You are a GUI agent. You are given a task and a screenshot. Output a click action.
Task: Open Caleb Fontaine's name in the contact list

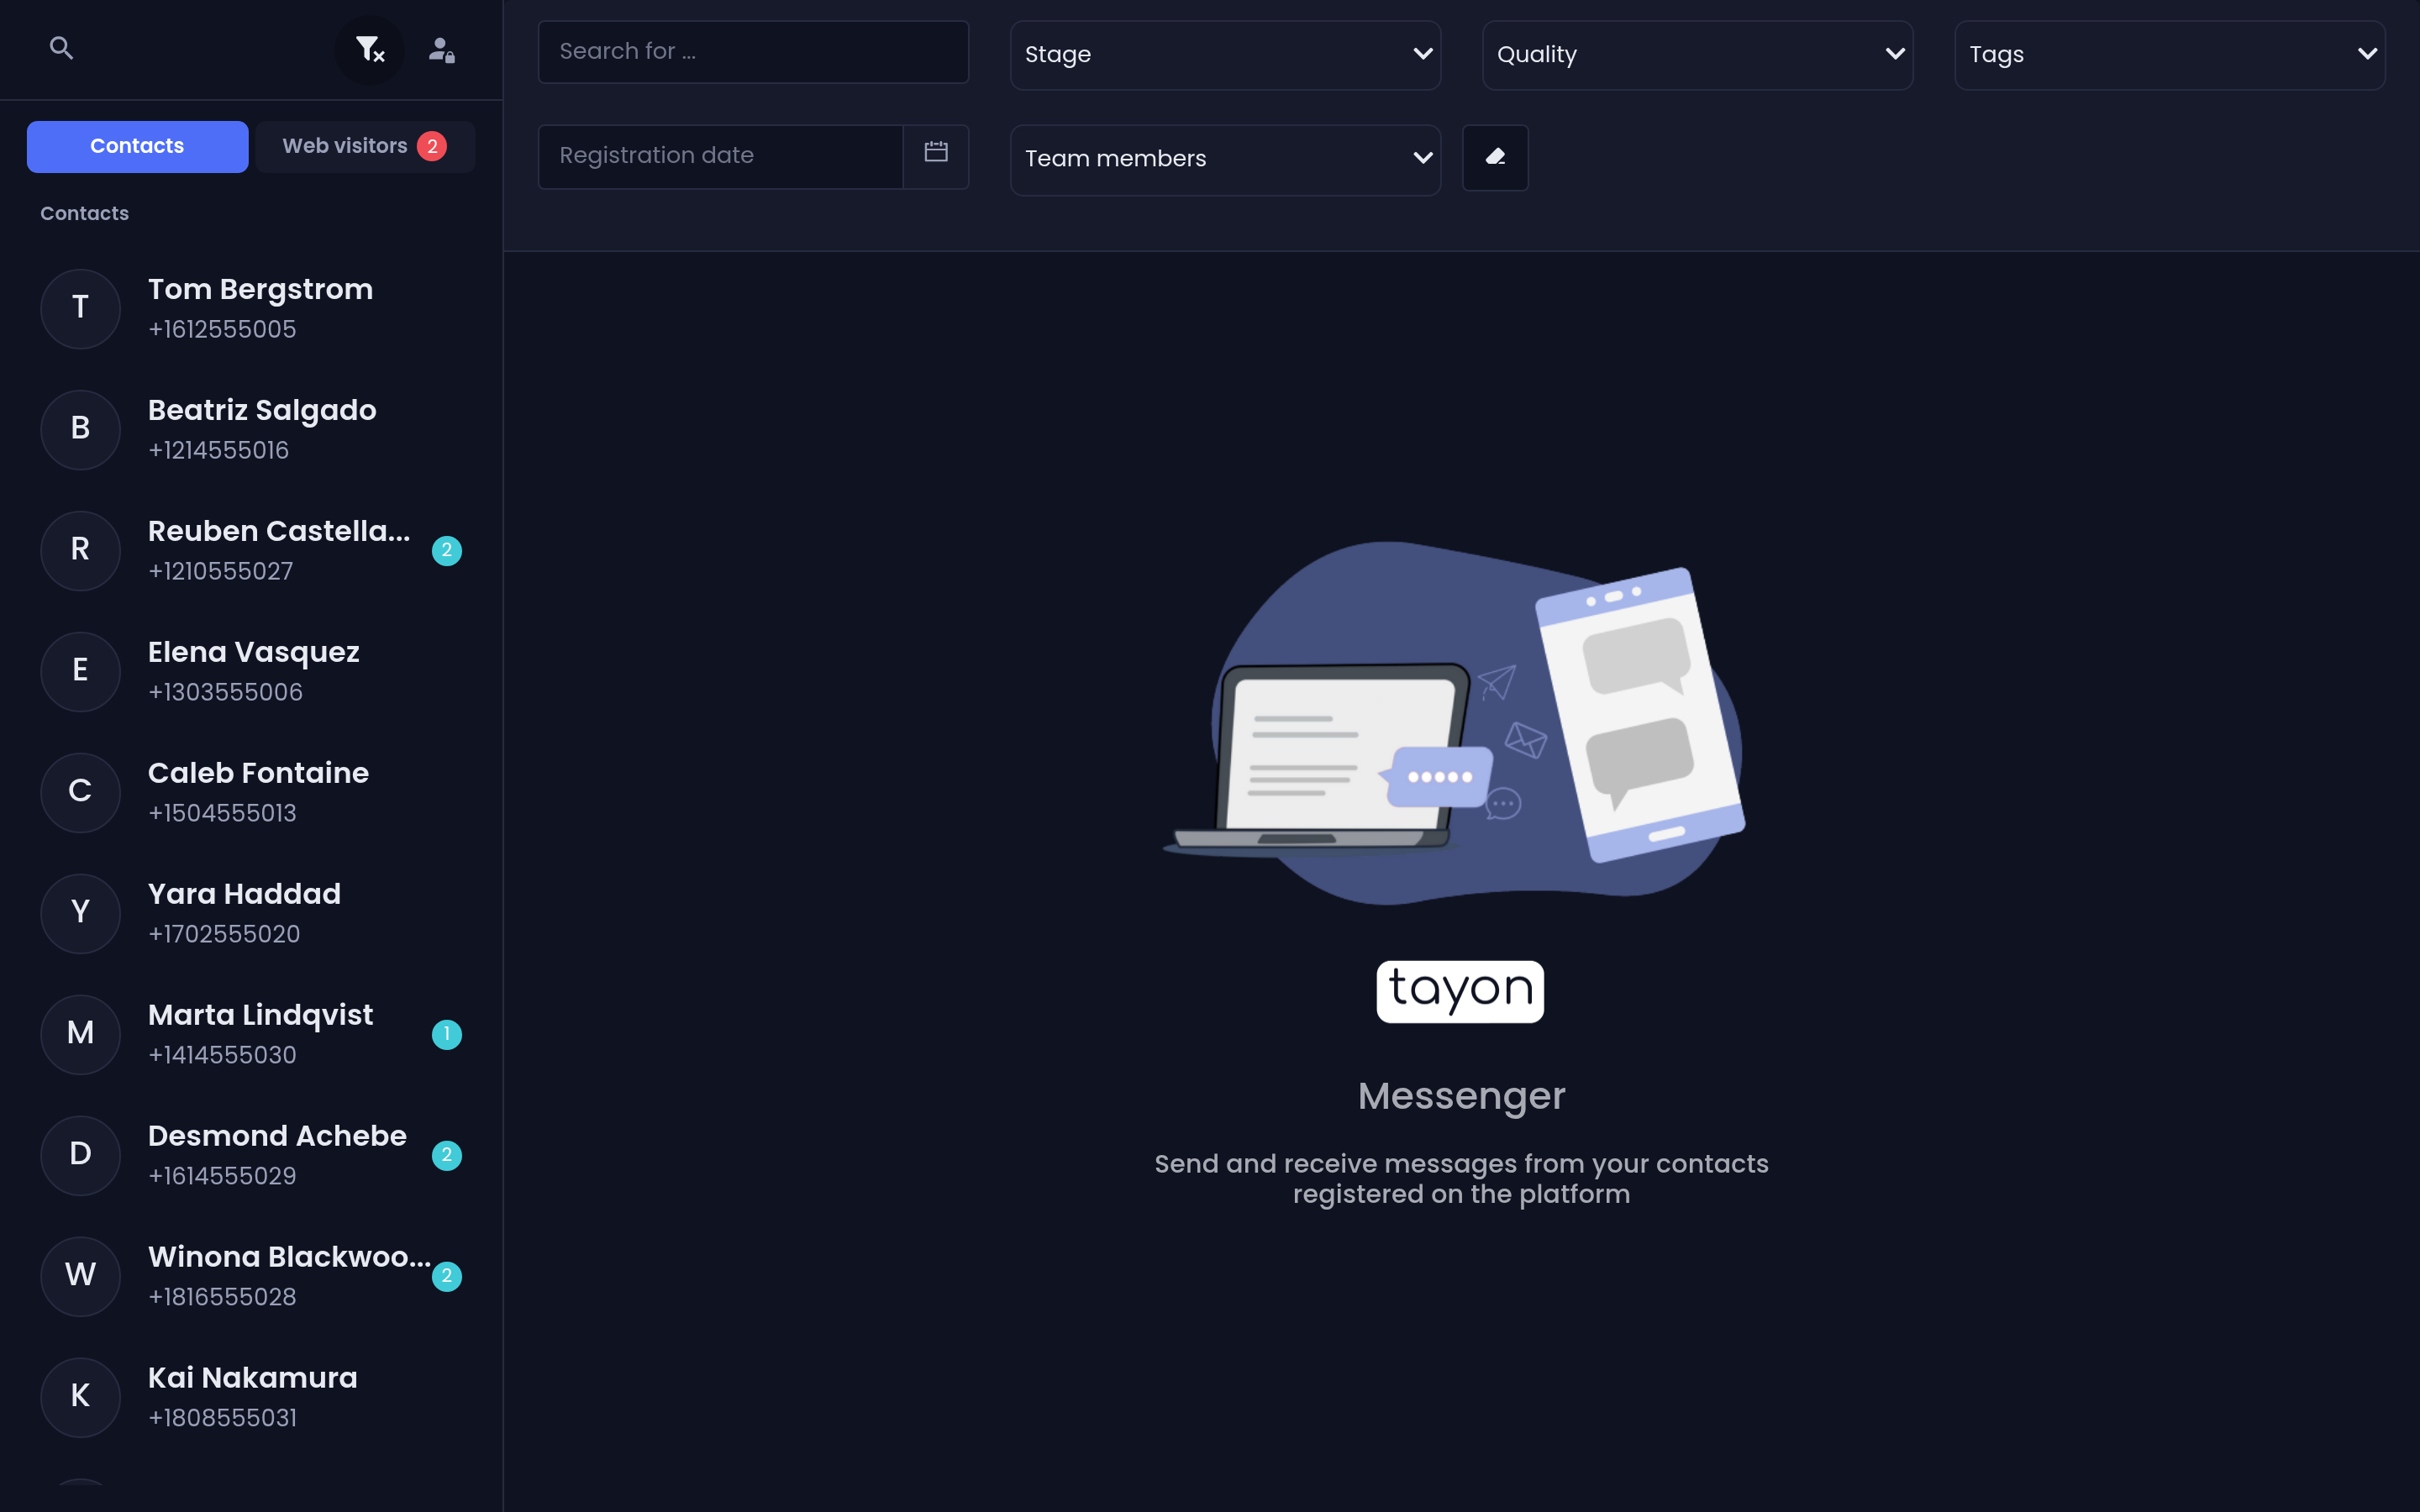tap(258, 773)
